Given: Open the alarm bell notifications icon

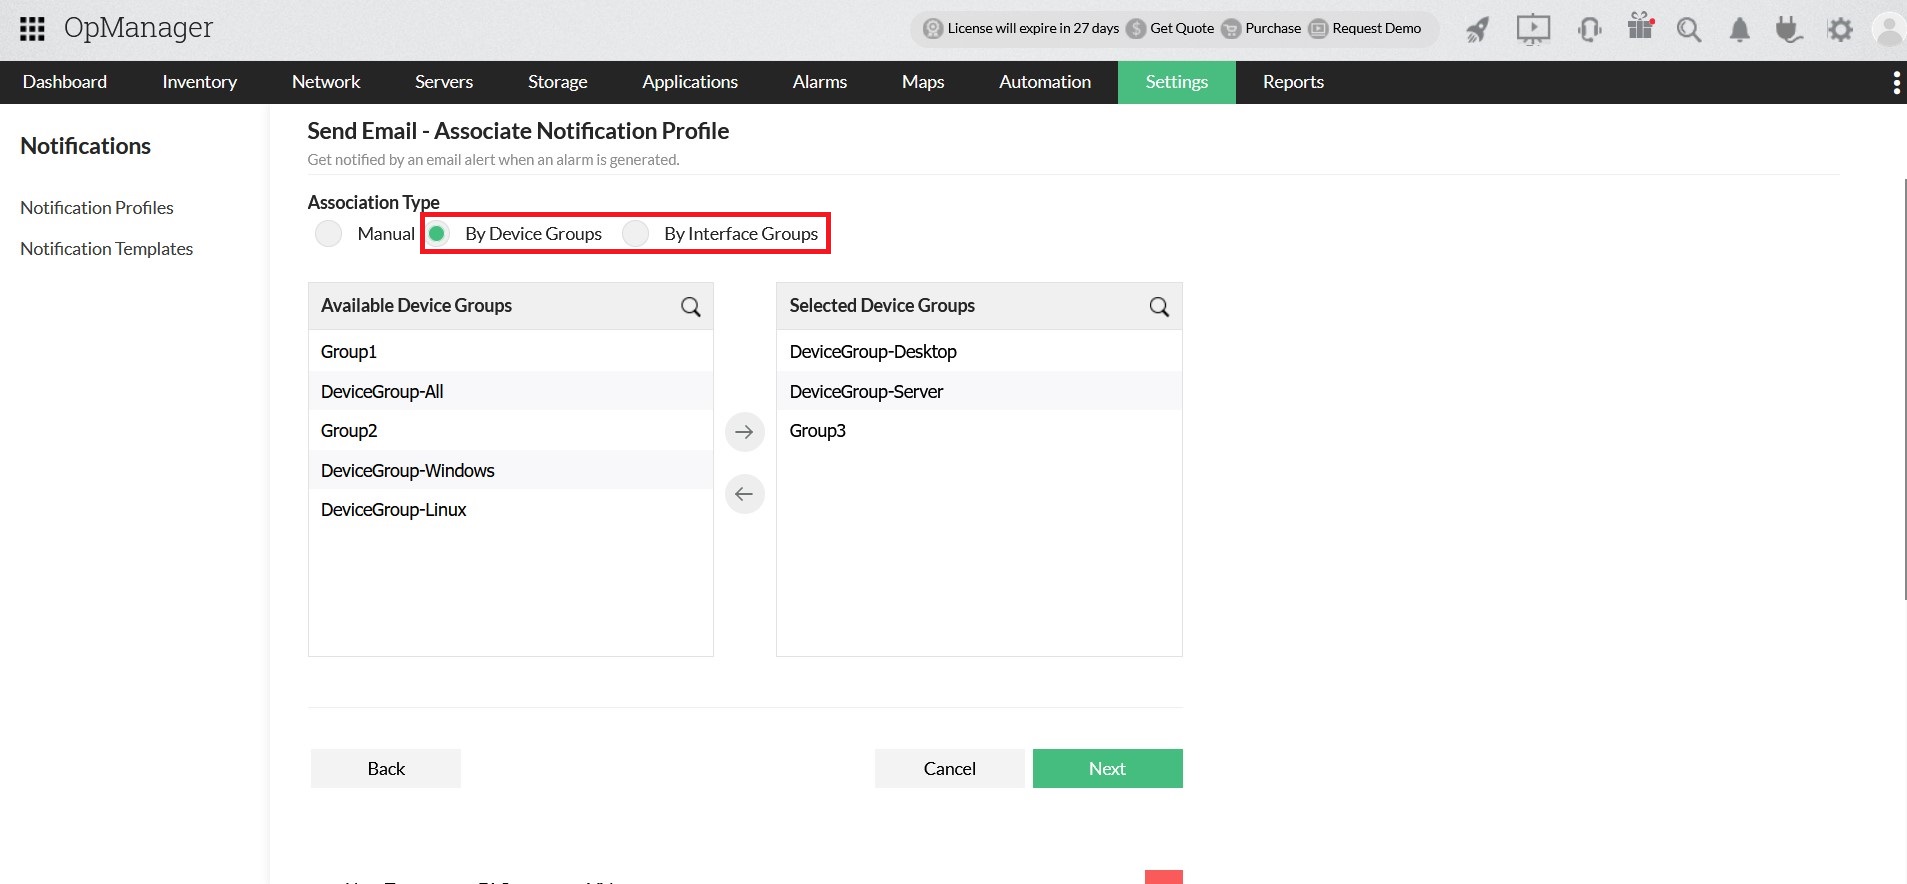Looking at the screenshot, I should (x=1740, y=30).
